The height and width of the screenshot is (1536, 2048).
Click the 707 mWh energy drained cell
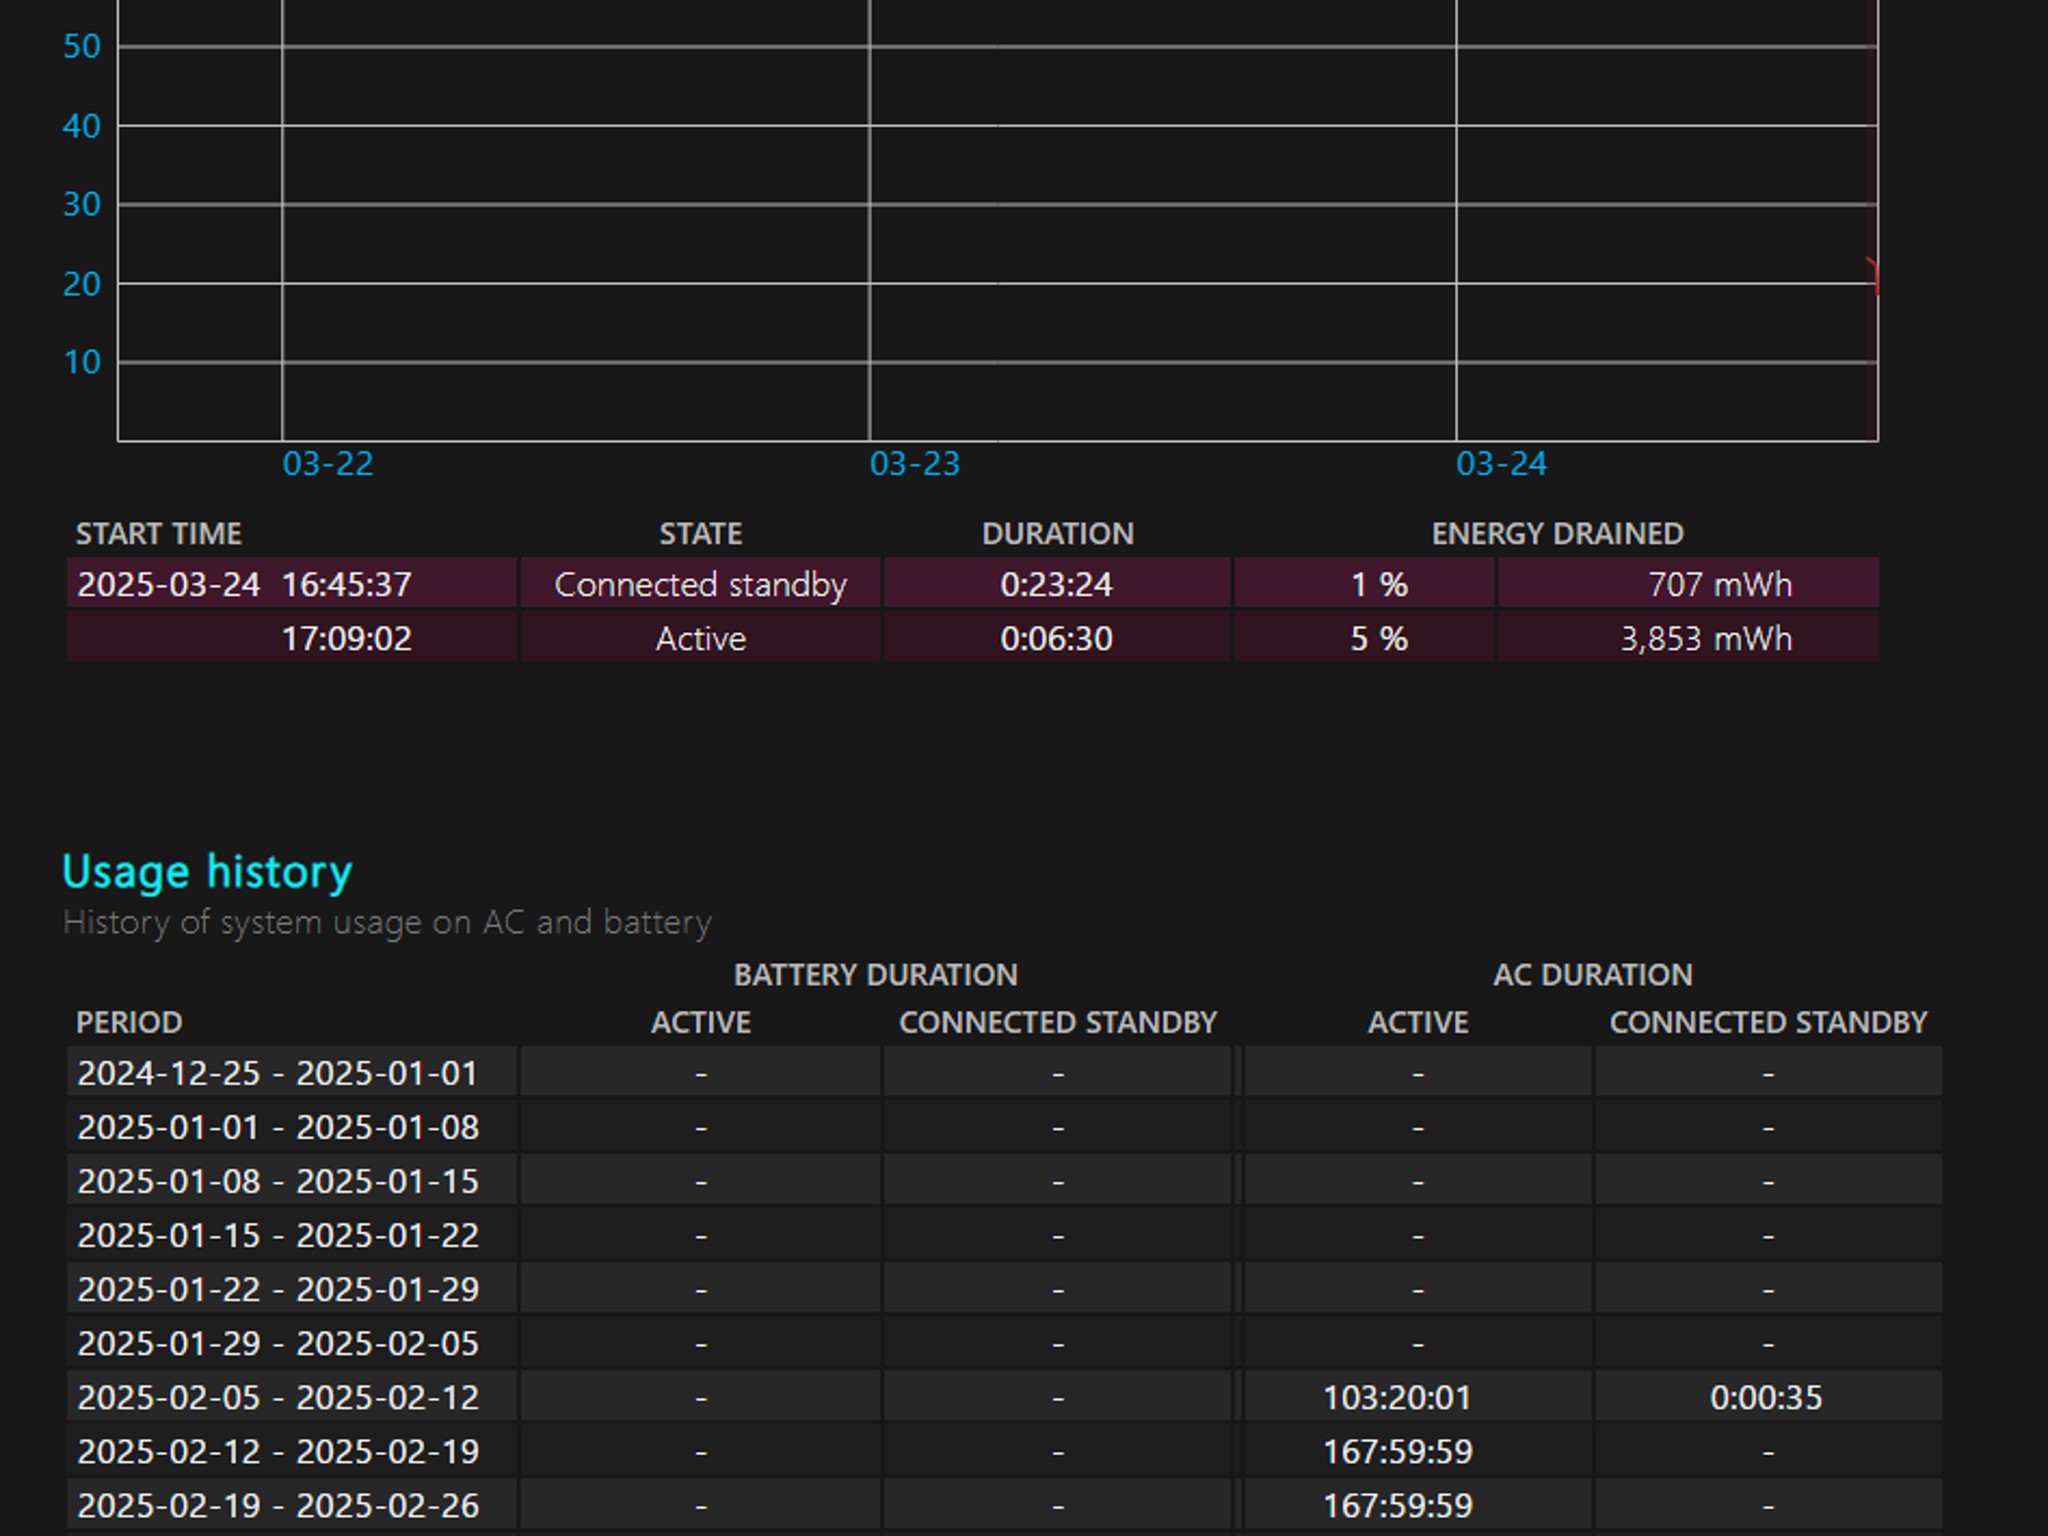coord(1688,583)
